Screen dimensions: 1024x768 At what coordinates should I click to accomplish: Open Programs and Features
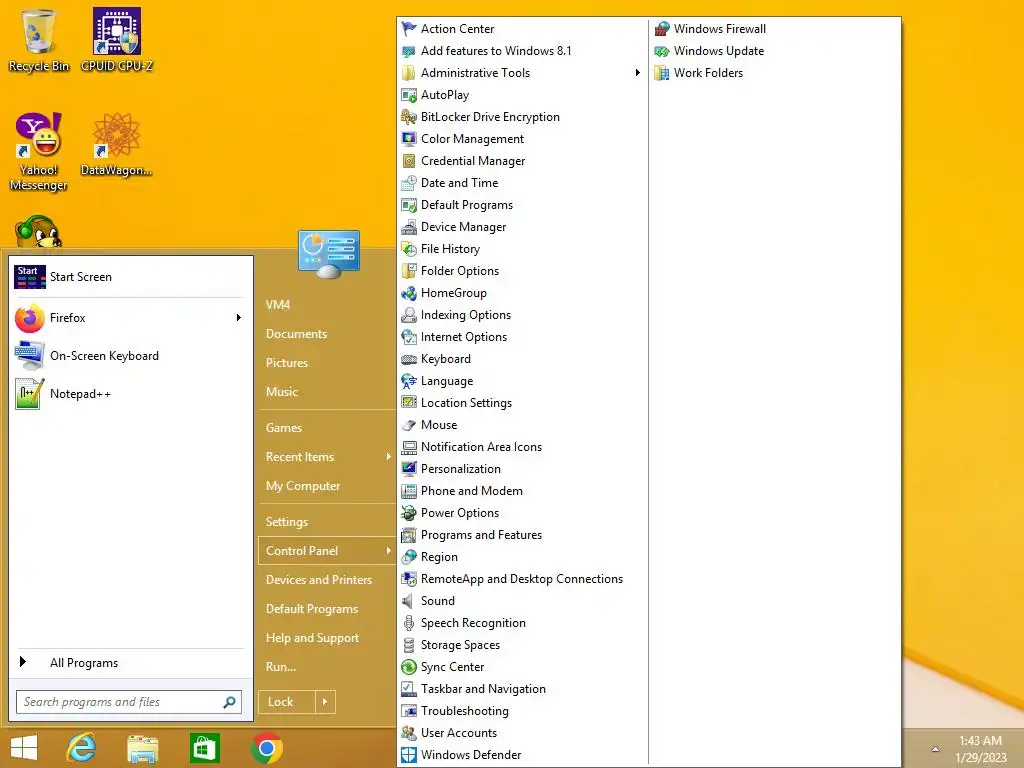click(x=481, y=535)
